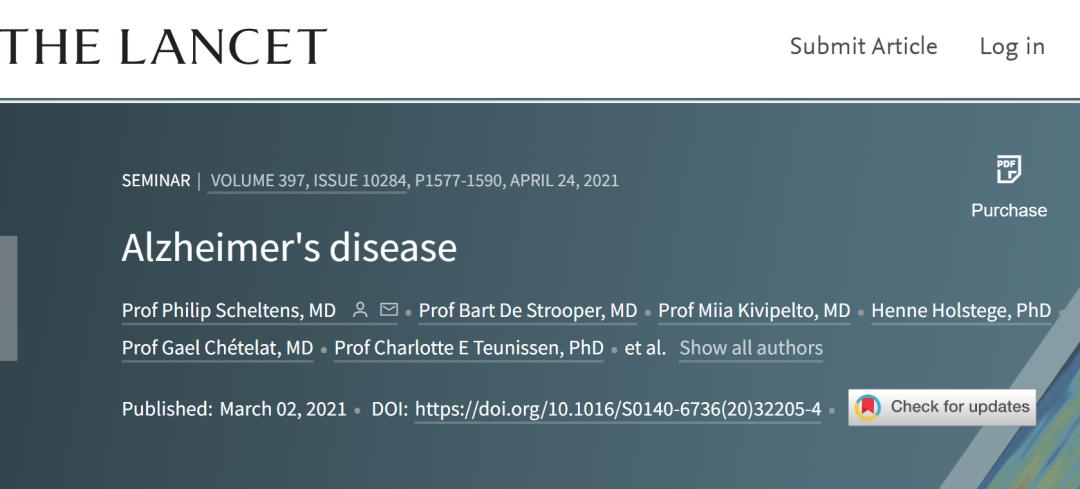Select the Log in link
This screenshot has height=489, width=1080.
pos(1012,46)
